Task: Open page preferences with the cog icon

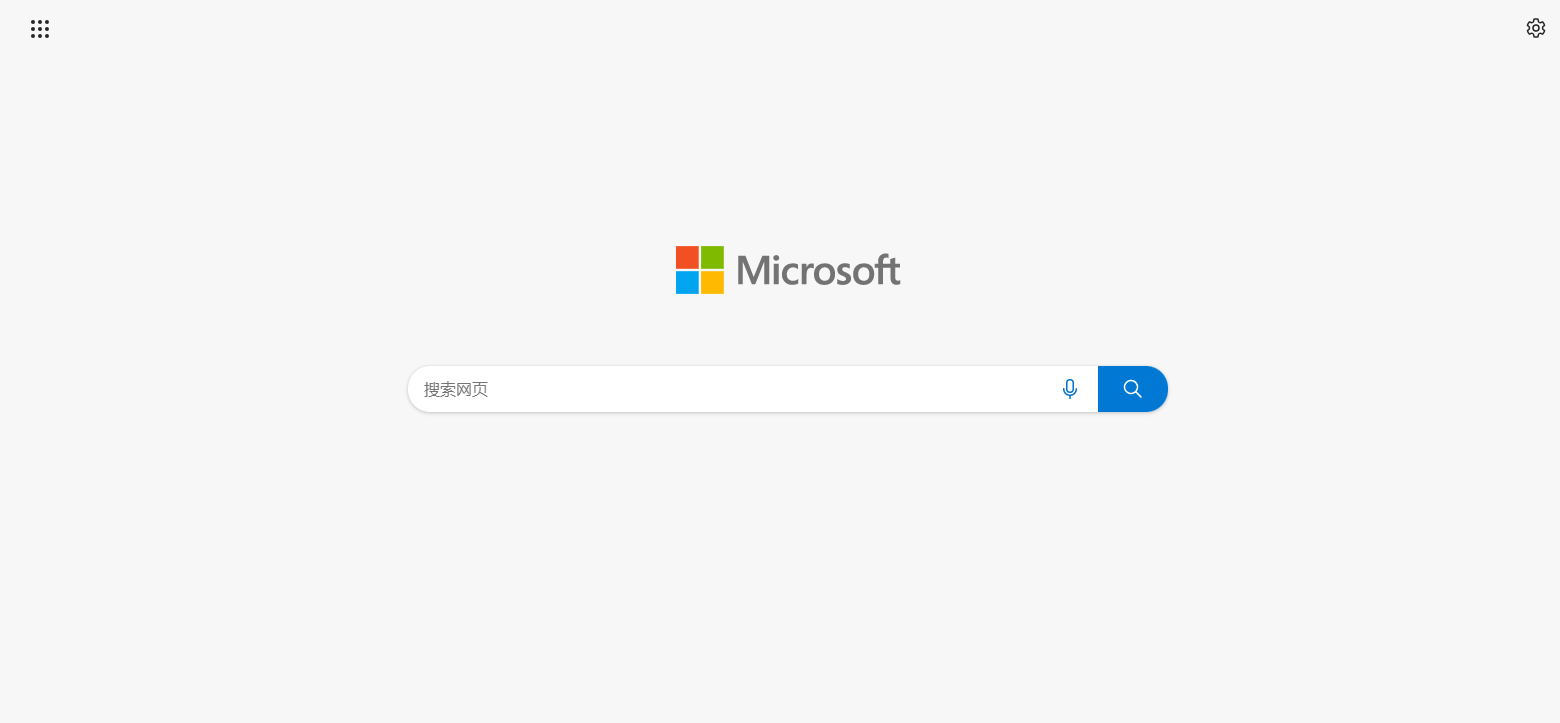Action: (1535, 28)
